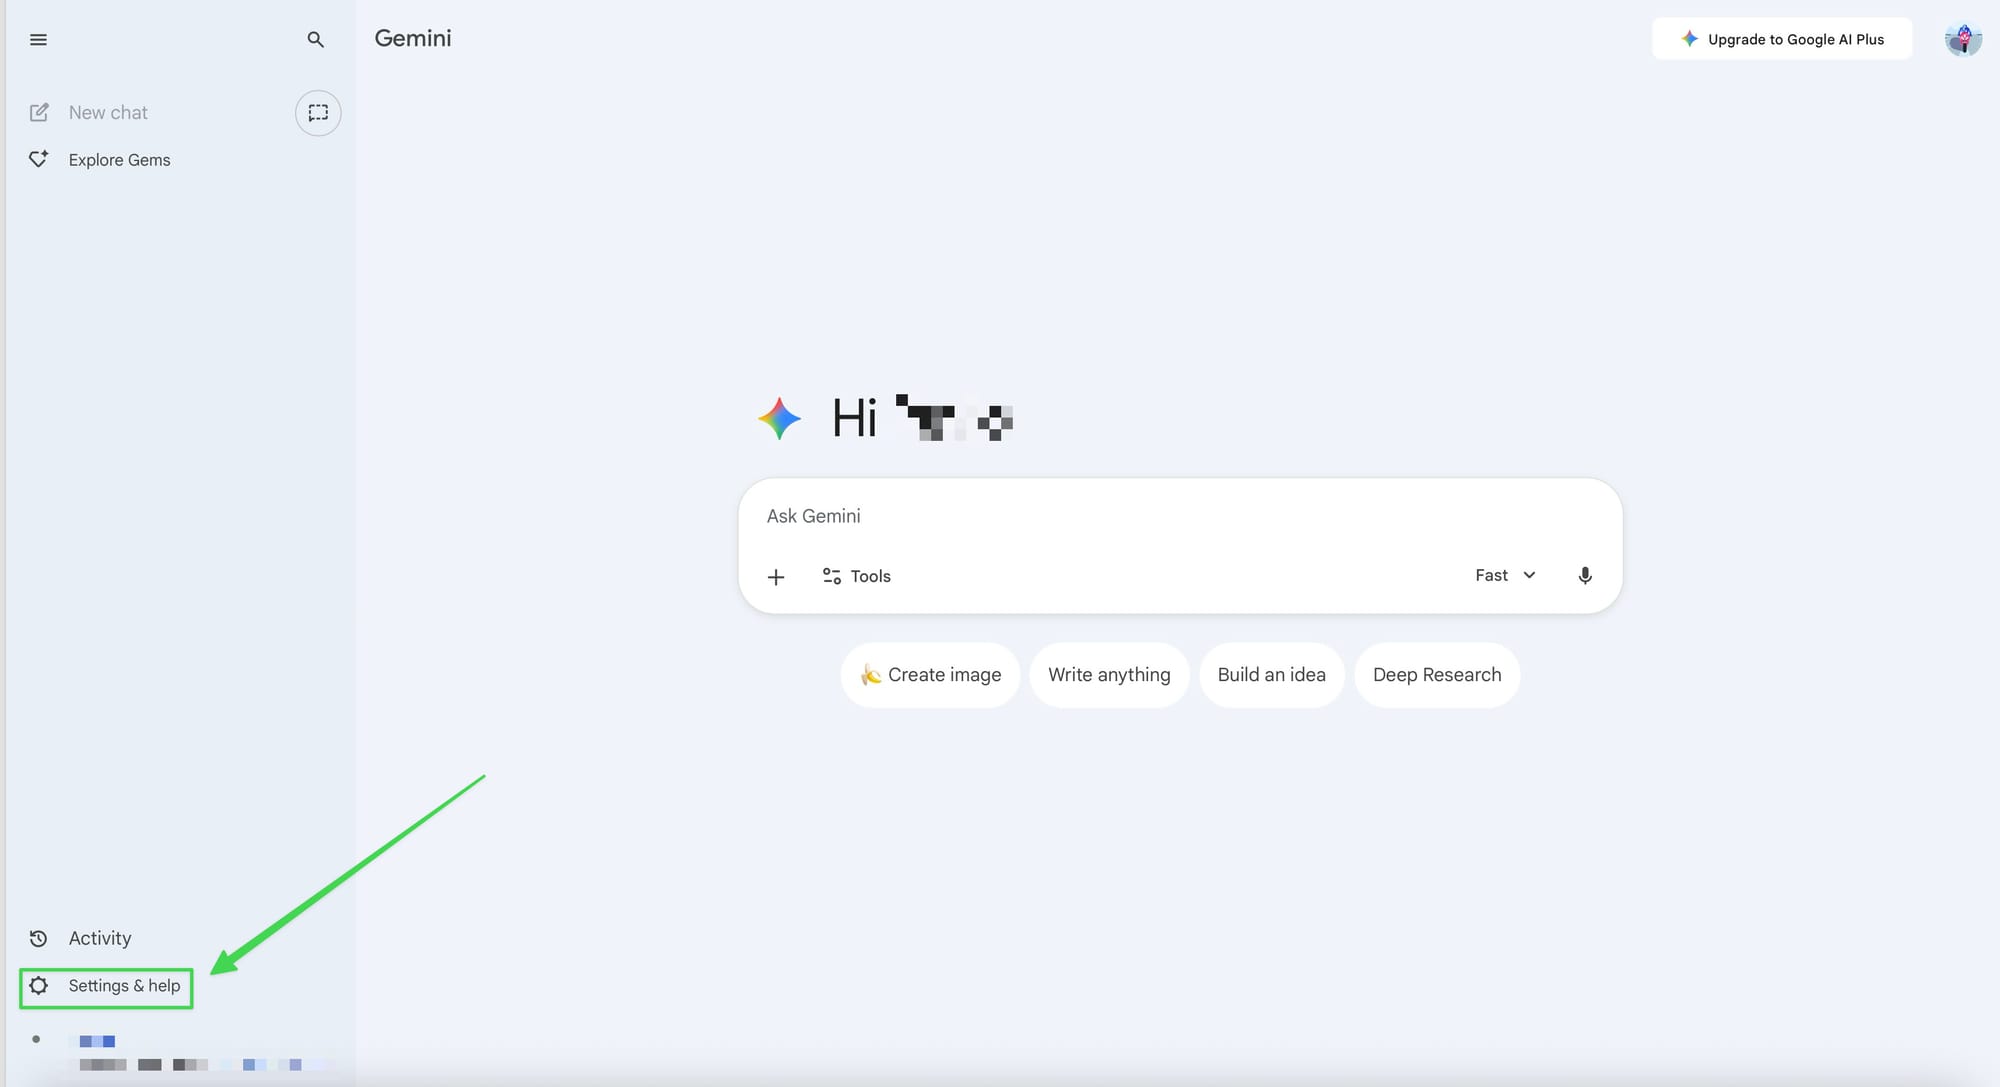This screenshot has height=1087, width=2000.
Task: Start a Deep Research session
Action: pos(1437,674)
